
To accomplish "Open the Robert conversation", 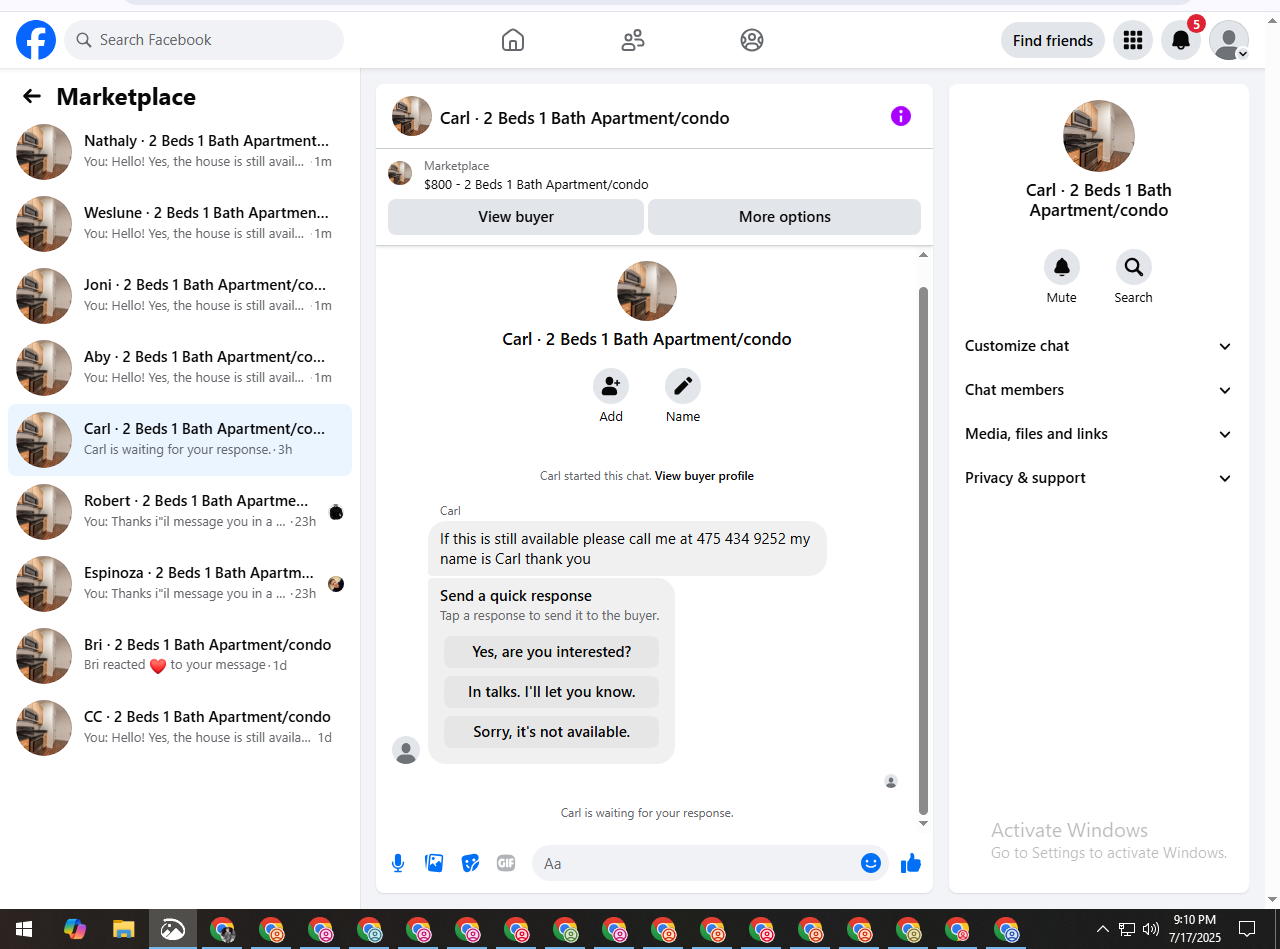I will click(180, 512).
